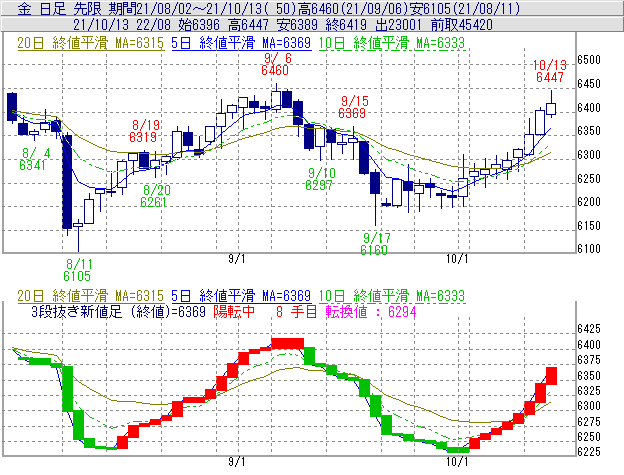This screenshot has height=475, width=624.
Task: Click the 6500 price axis label
Action: tap(589, 60)
